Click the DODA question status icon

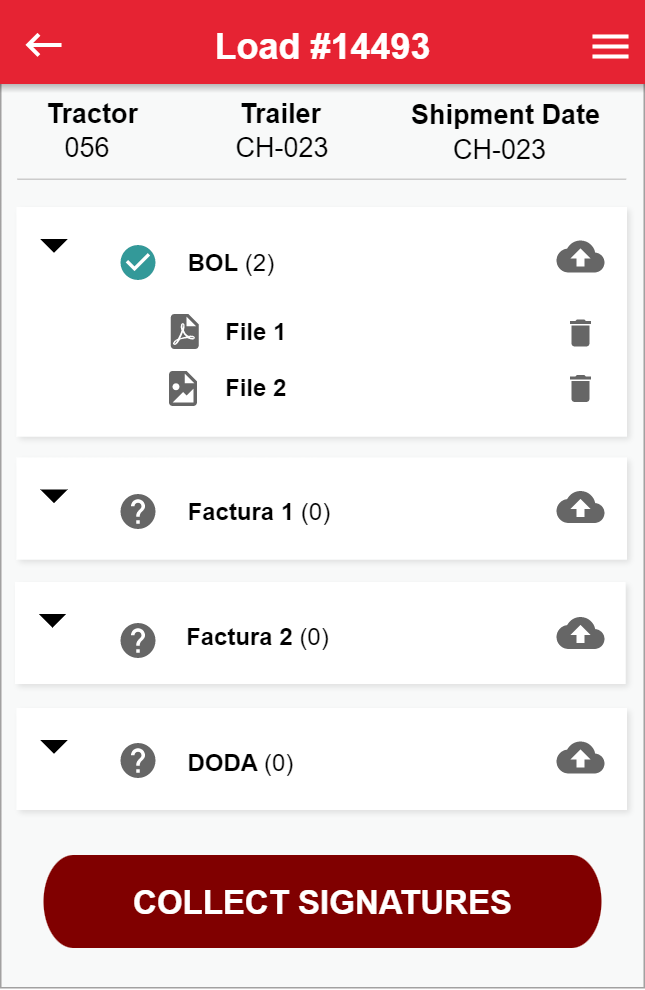click(x=138, y=761)
